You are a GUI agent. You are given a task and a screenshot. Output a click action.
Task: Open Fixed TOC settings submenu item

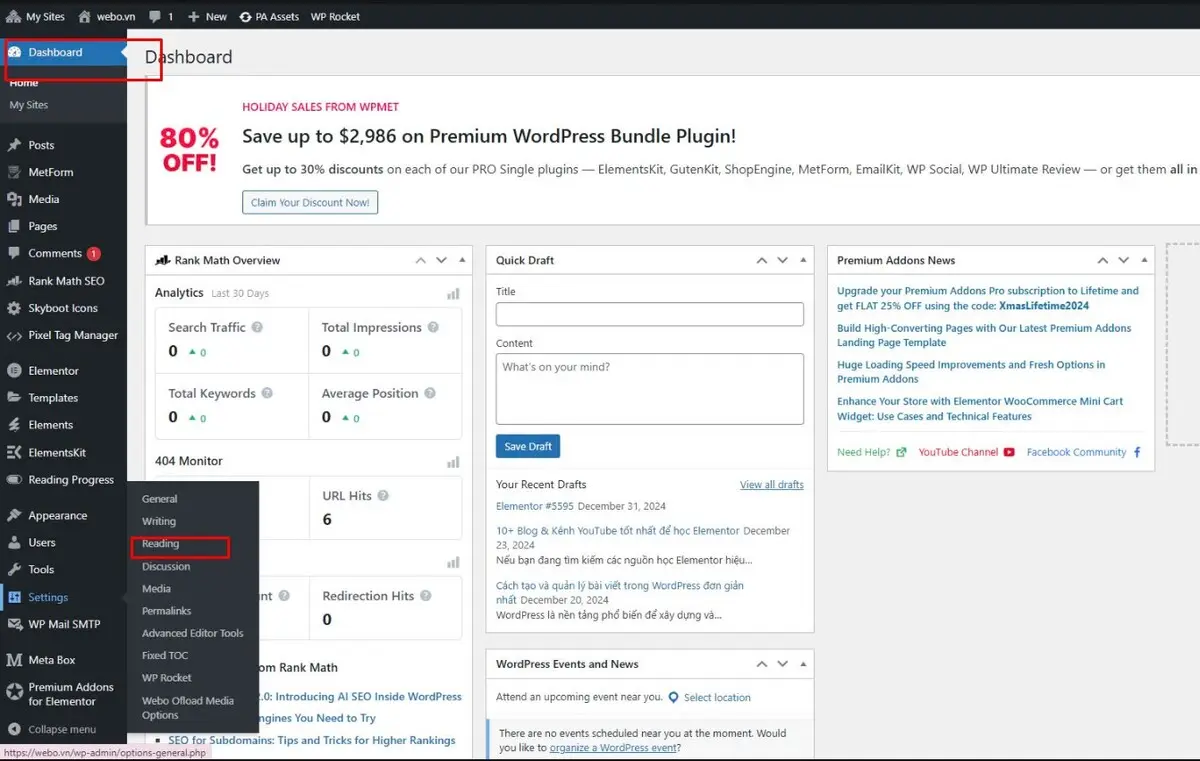pos(165,655)
